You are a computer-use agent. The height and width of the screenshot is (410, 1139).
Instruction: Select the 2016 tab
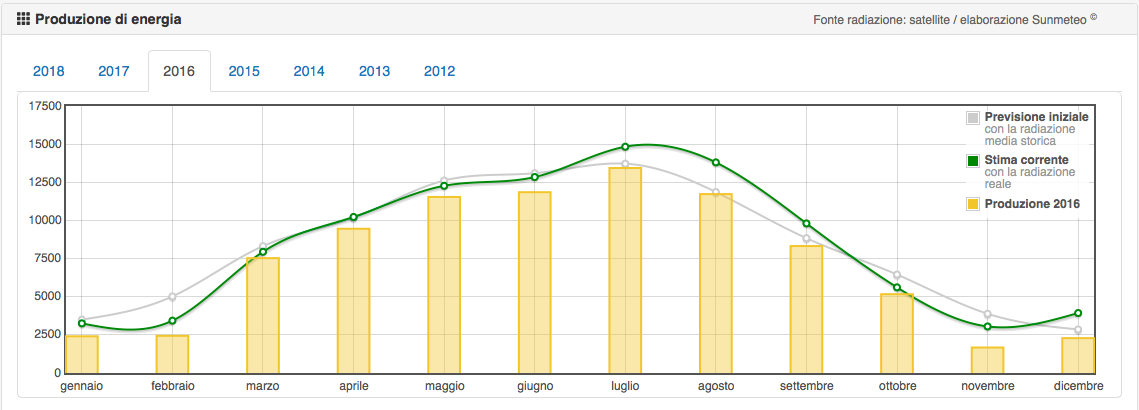[x=179, y=71]
